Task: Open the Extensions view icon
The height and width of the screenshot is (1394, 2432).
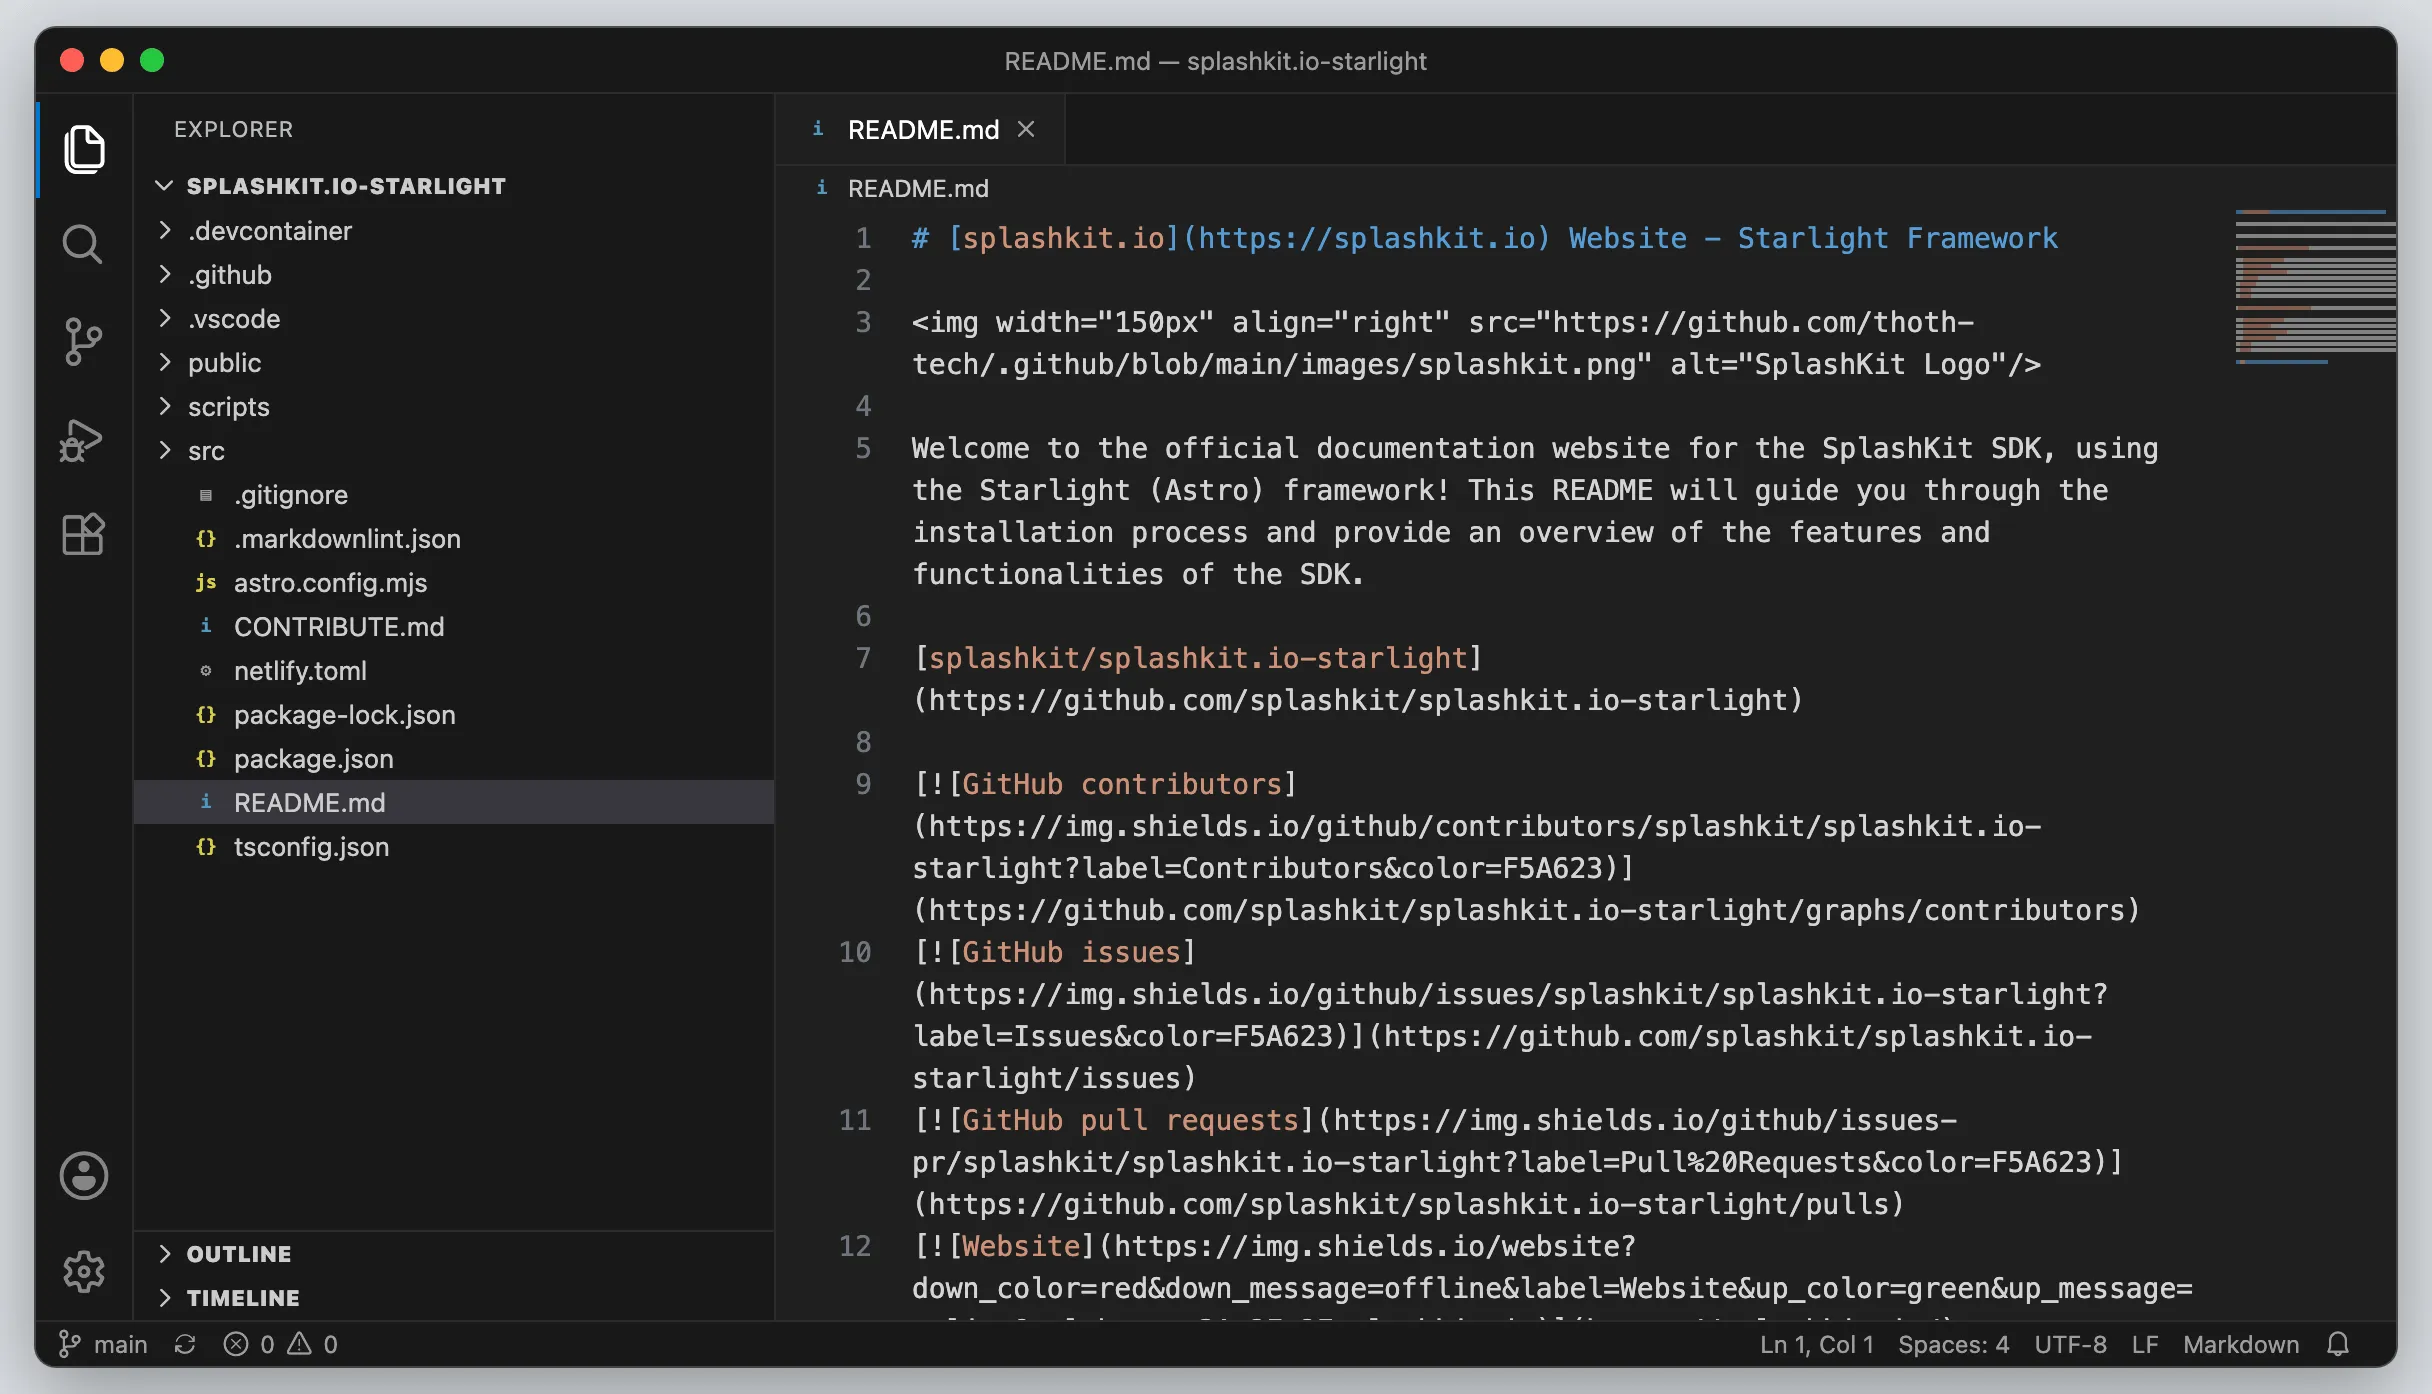Action: point(83,534)
